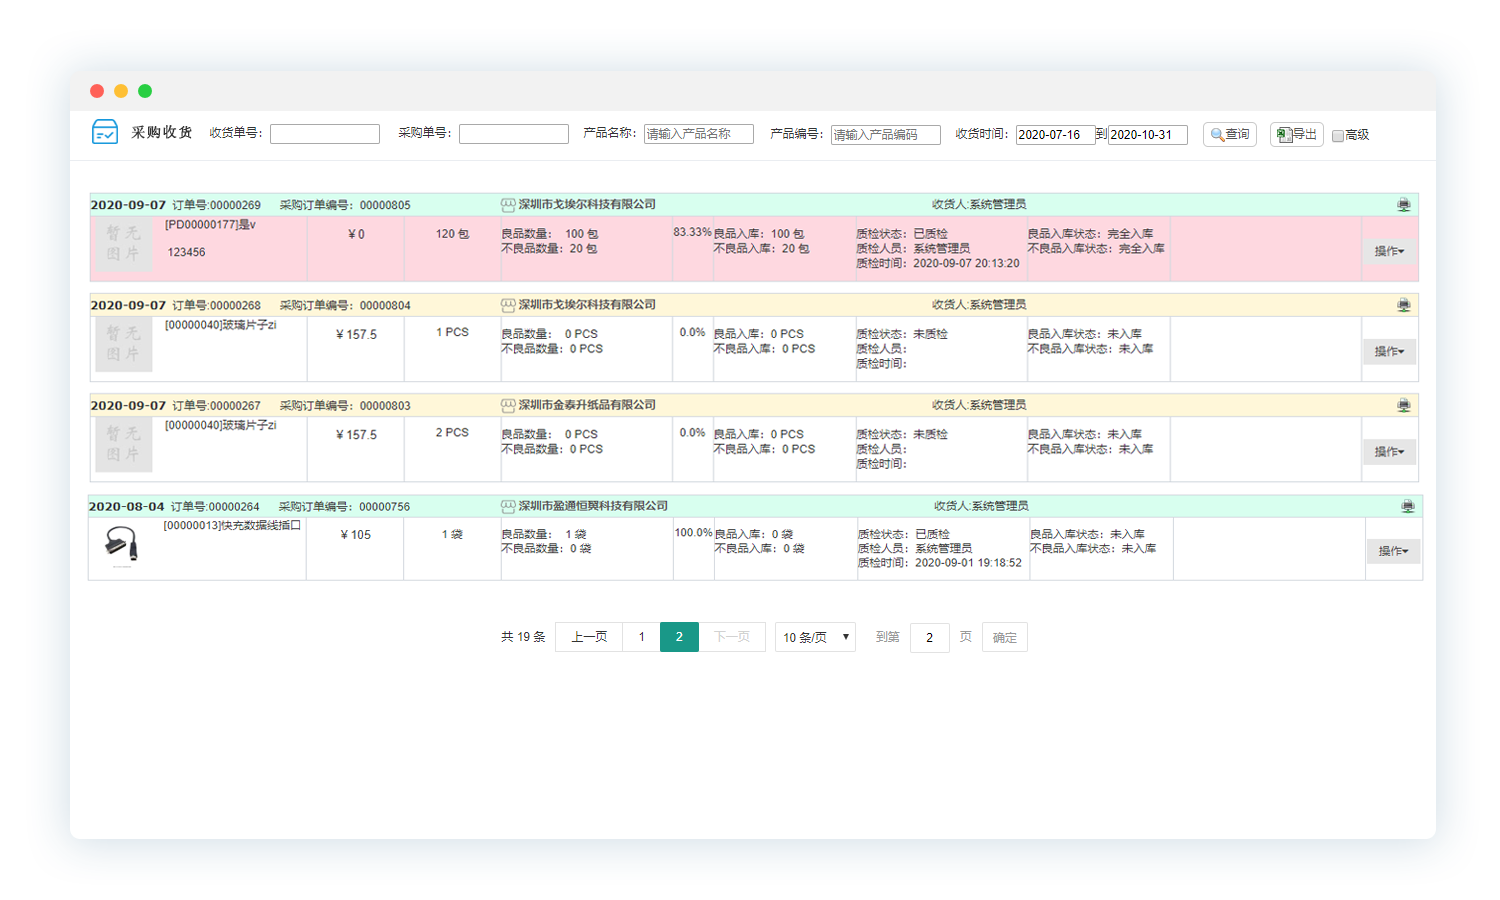Click the 收货单号 input field
This screenshot has height=900, width=1500.
point(325,134)
